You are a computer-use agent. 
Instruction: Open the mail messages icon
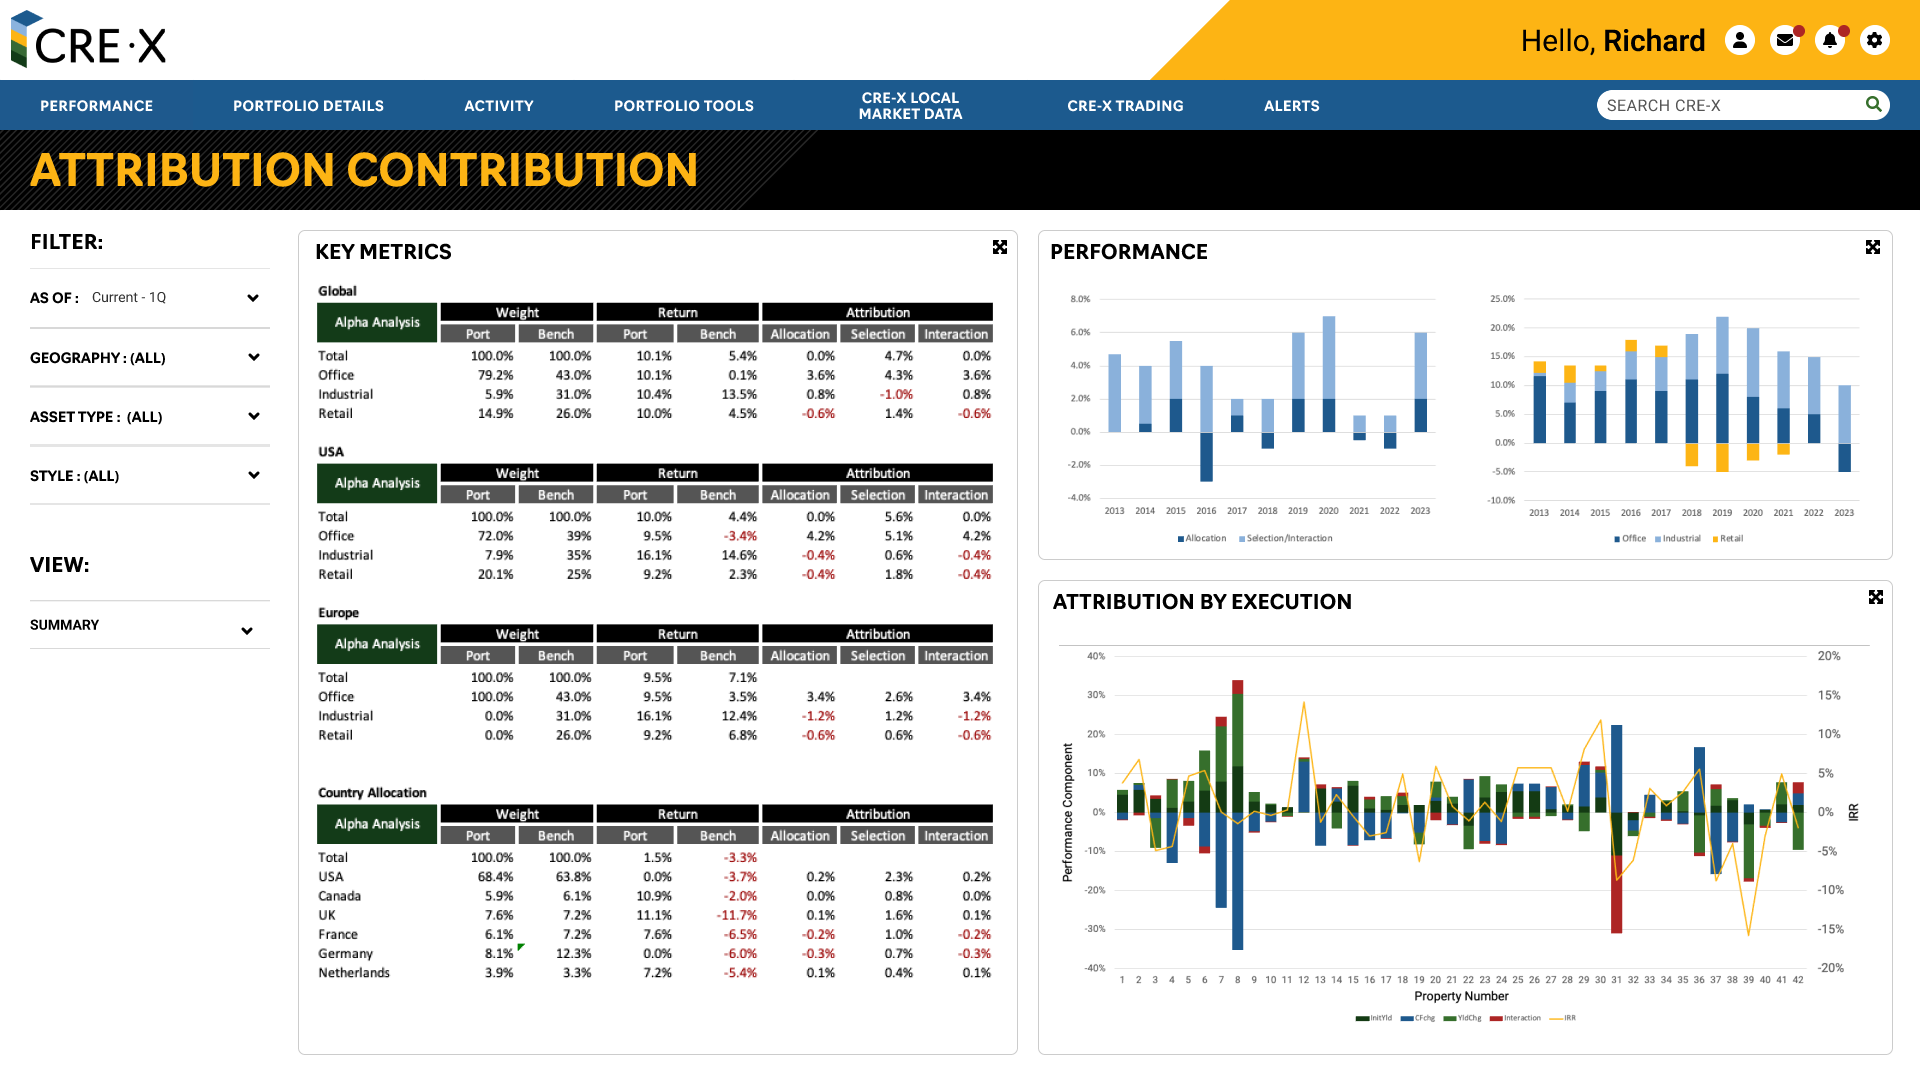(x=1785, y=40)
